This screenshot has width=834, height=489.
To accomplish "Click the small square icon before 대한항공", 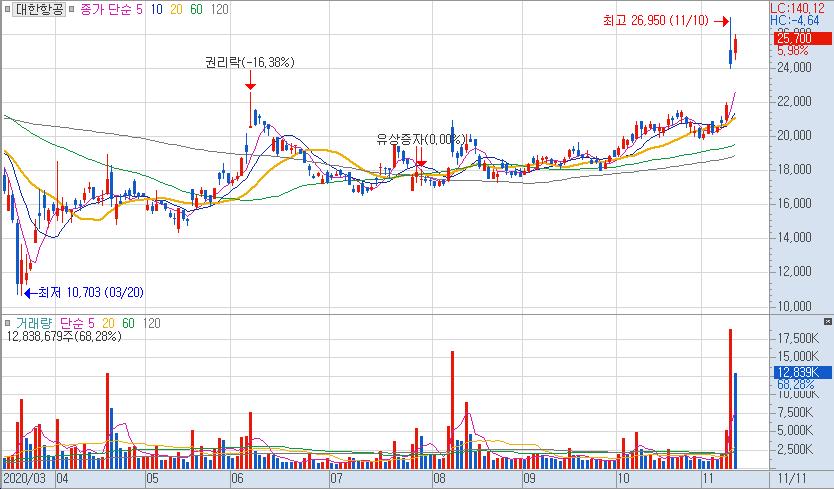I will pos(6,9).
